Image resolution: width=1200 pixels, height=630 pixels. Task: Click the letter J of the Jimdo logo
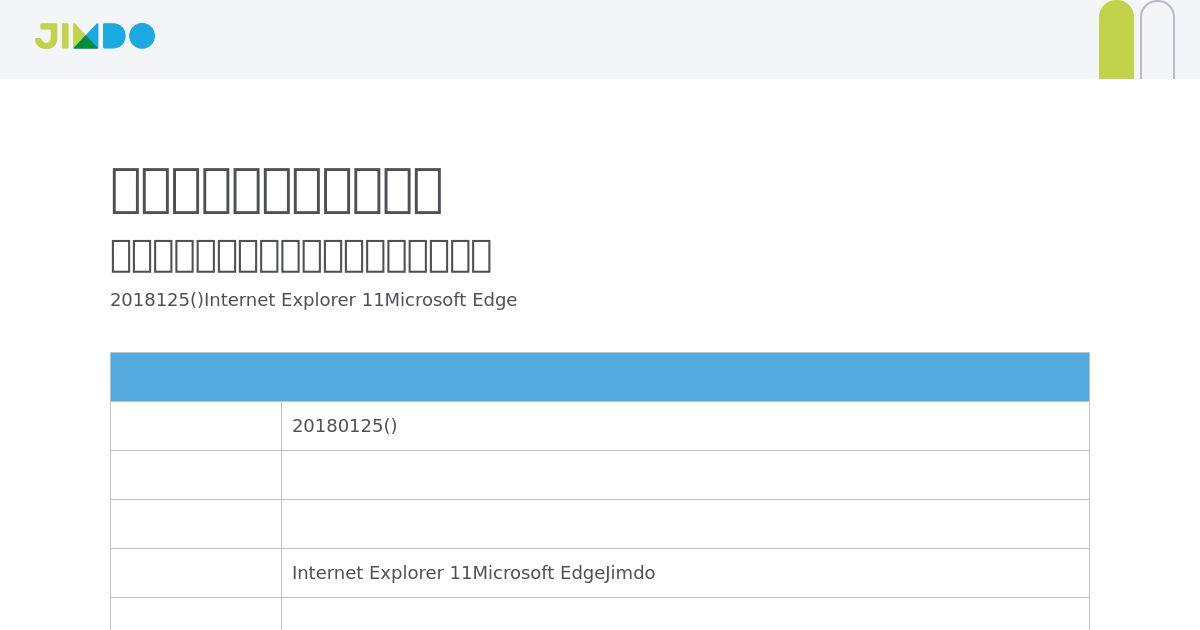46,36
